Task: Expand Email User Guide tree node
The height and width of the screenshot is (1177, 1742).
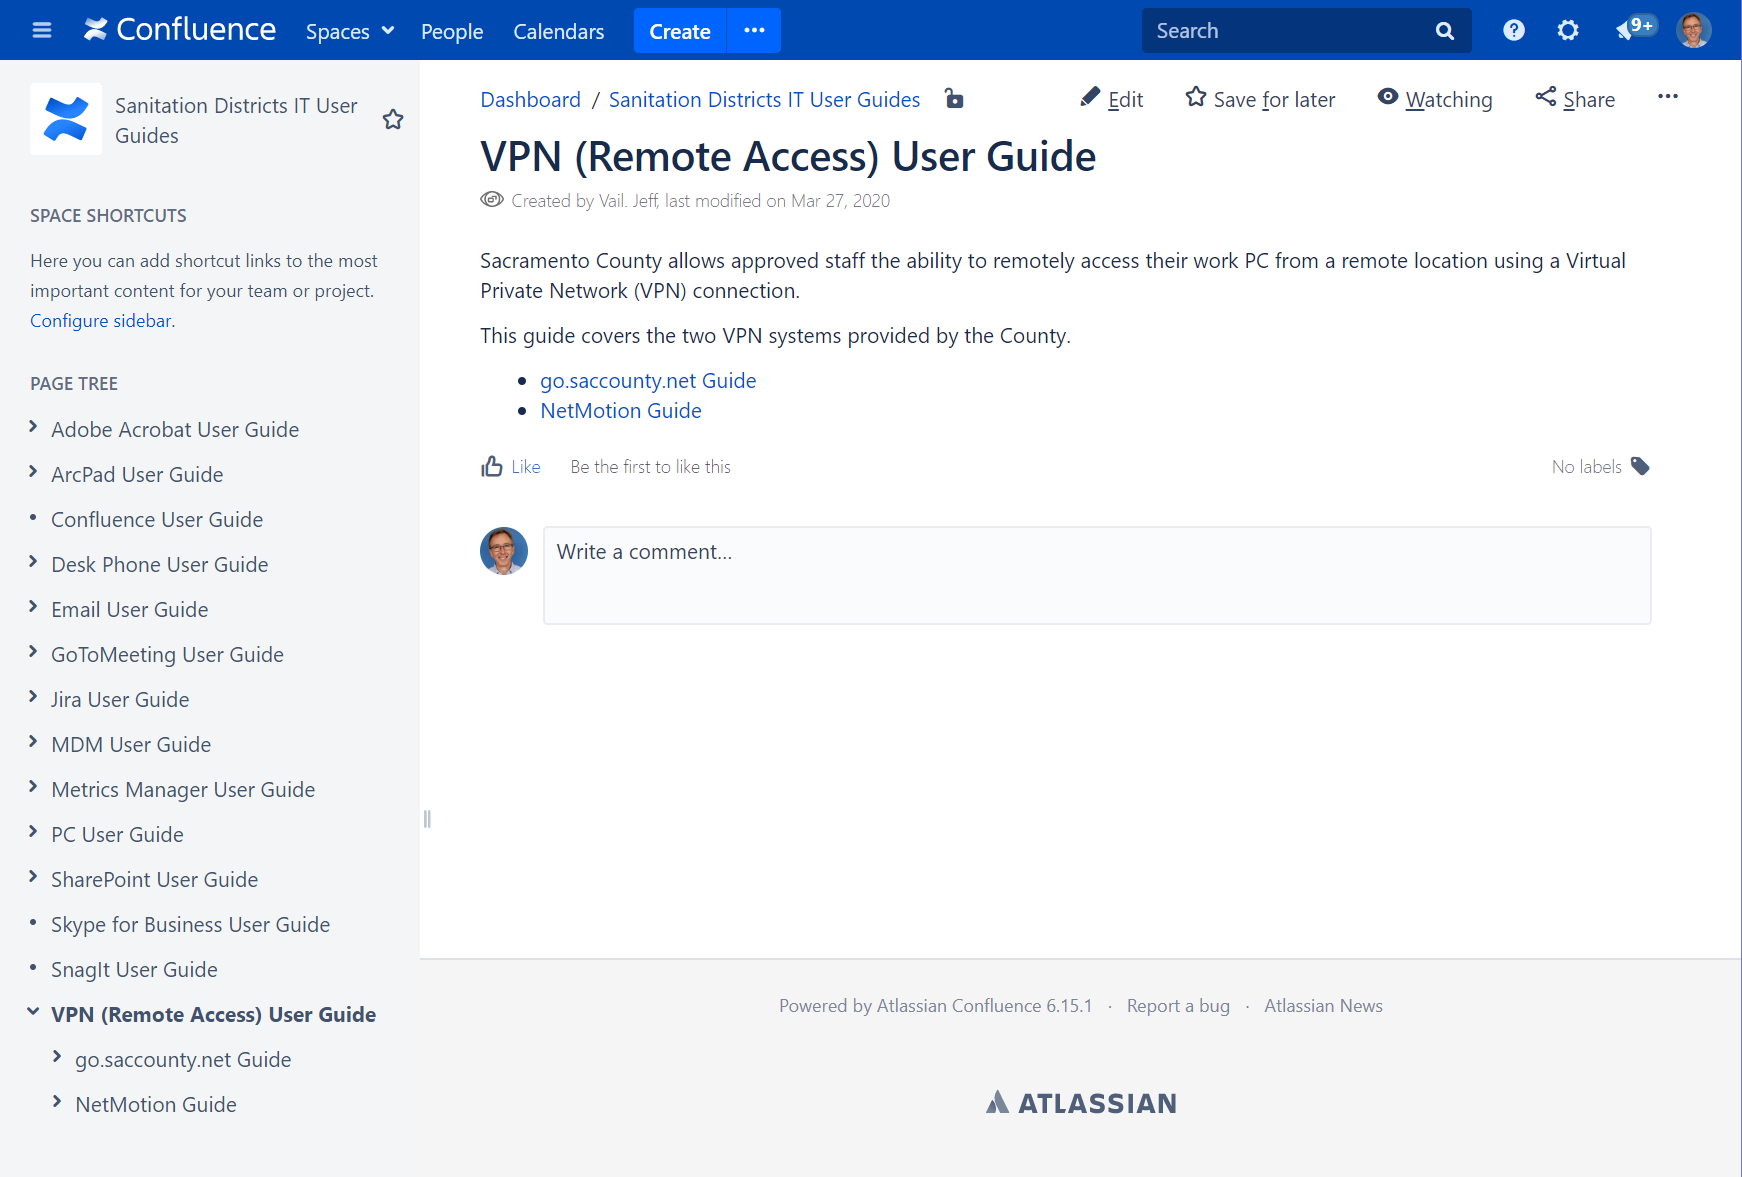Action: (33, 607)
